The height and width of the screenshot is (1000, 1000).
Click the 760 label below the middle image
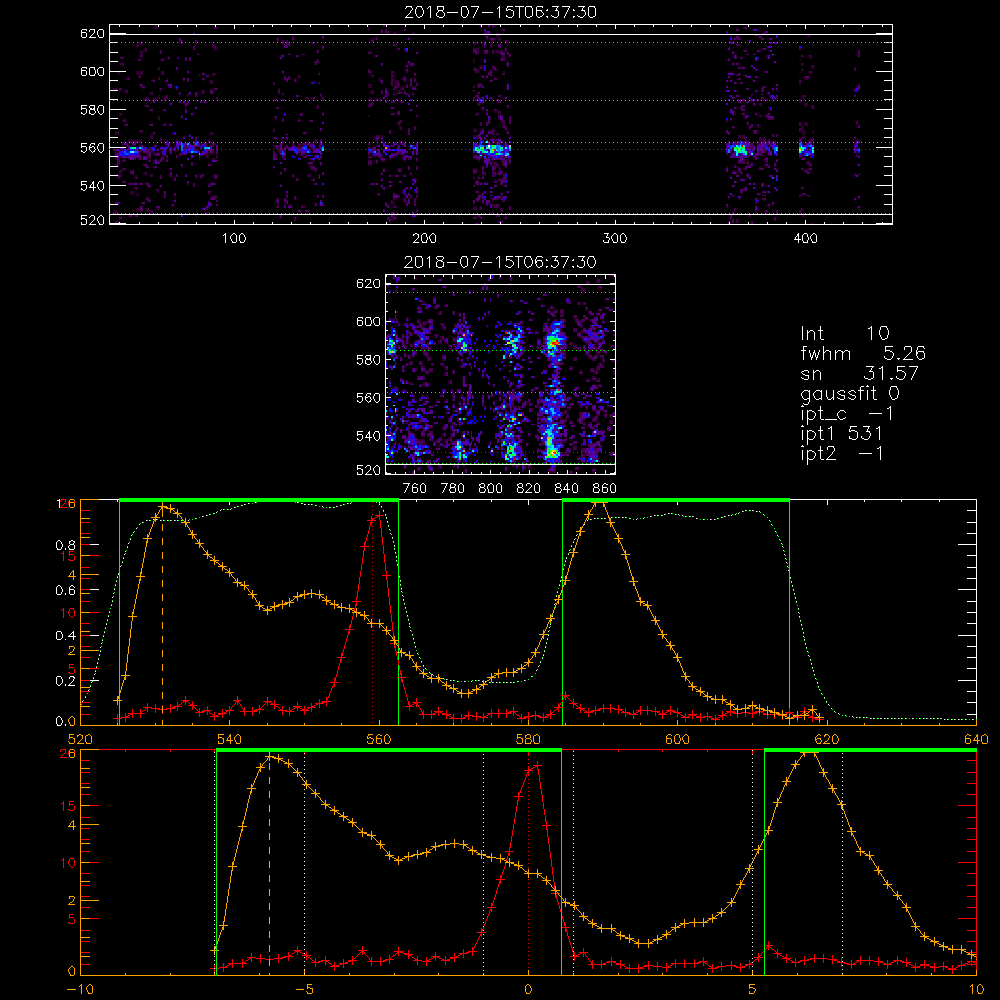415,489
